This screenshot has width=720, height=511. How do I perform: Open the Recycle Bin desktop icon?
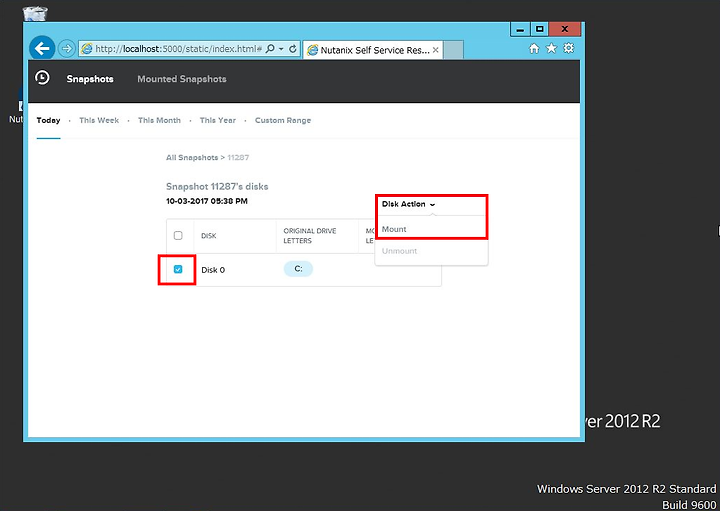point(35,13)
